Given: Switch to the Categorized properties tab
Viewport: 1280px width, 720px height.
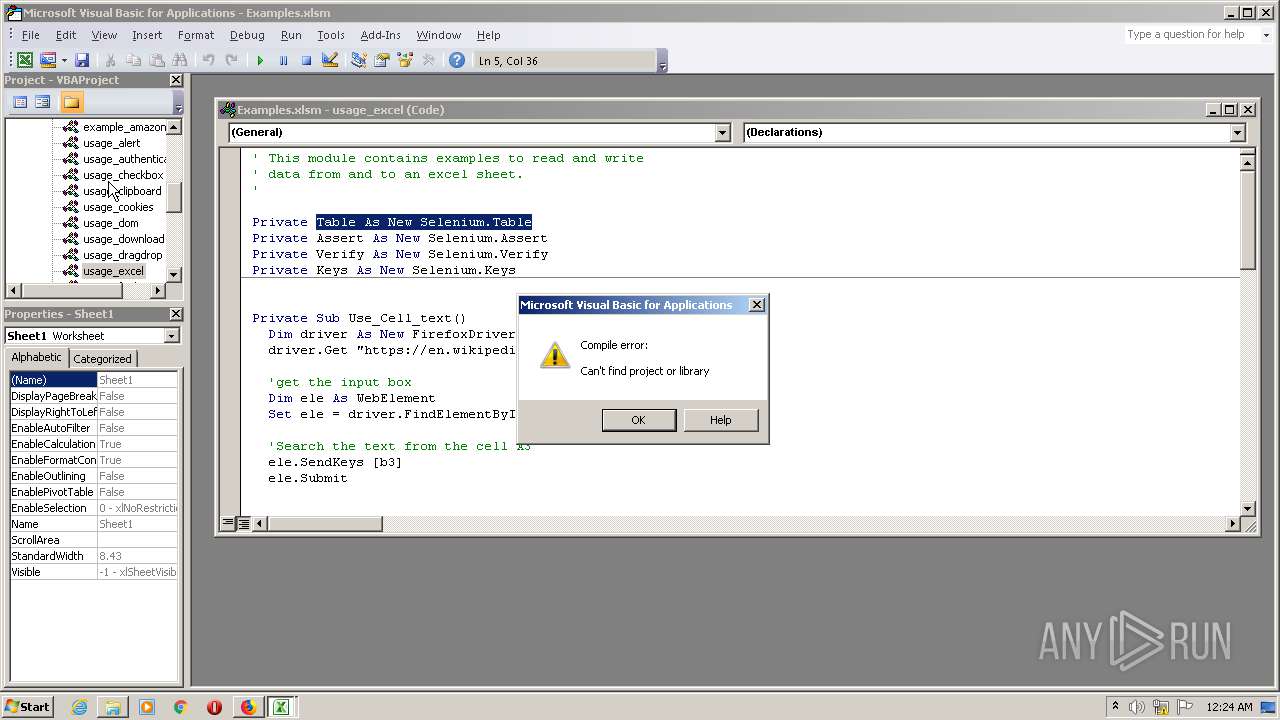Looking at the screenshot, I should pyautogui.click(x=102, y=359).
